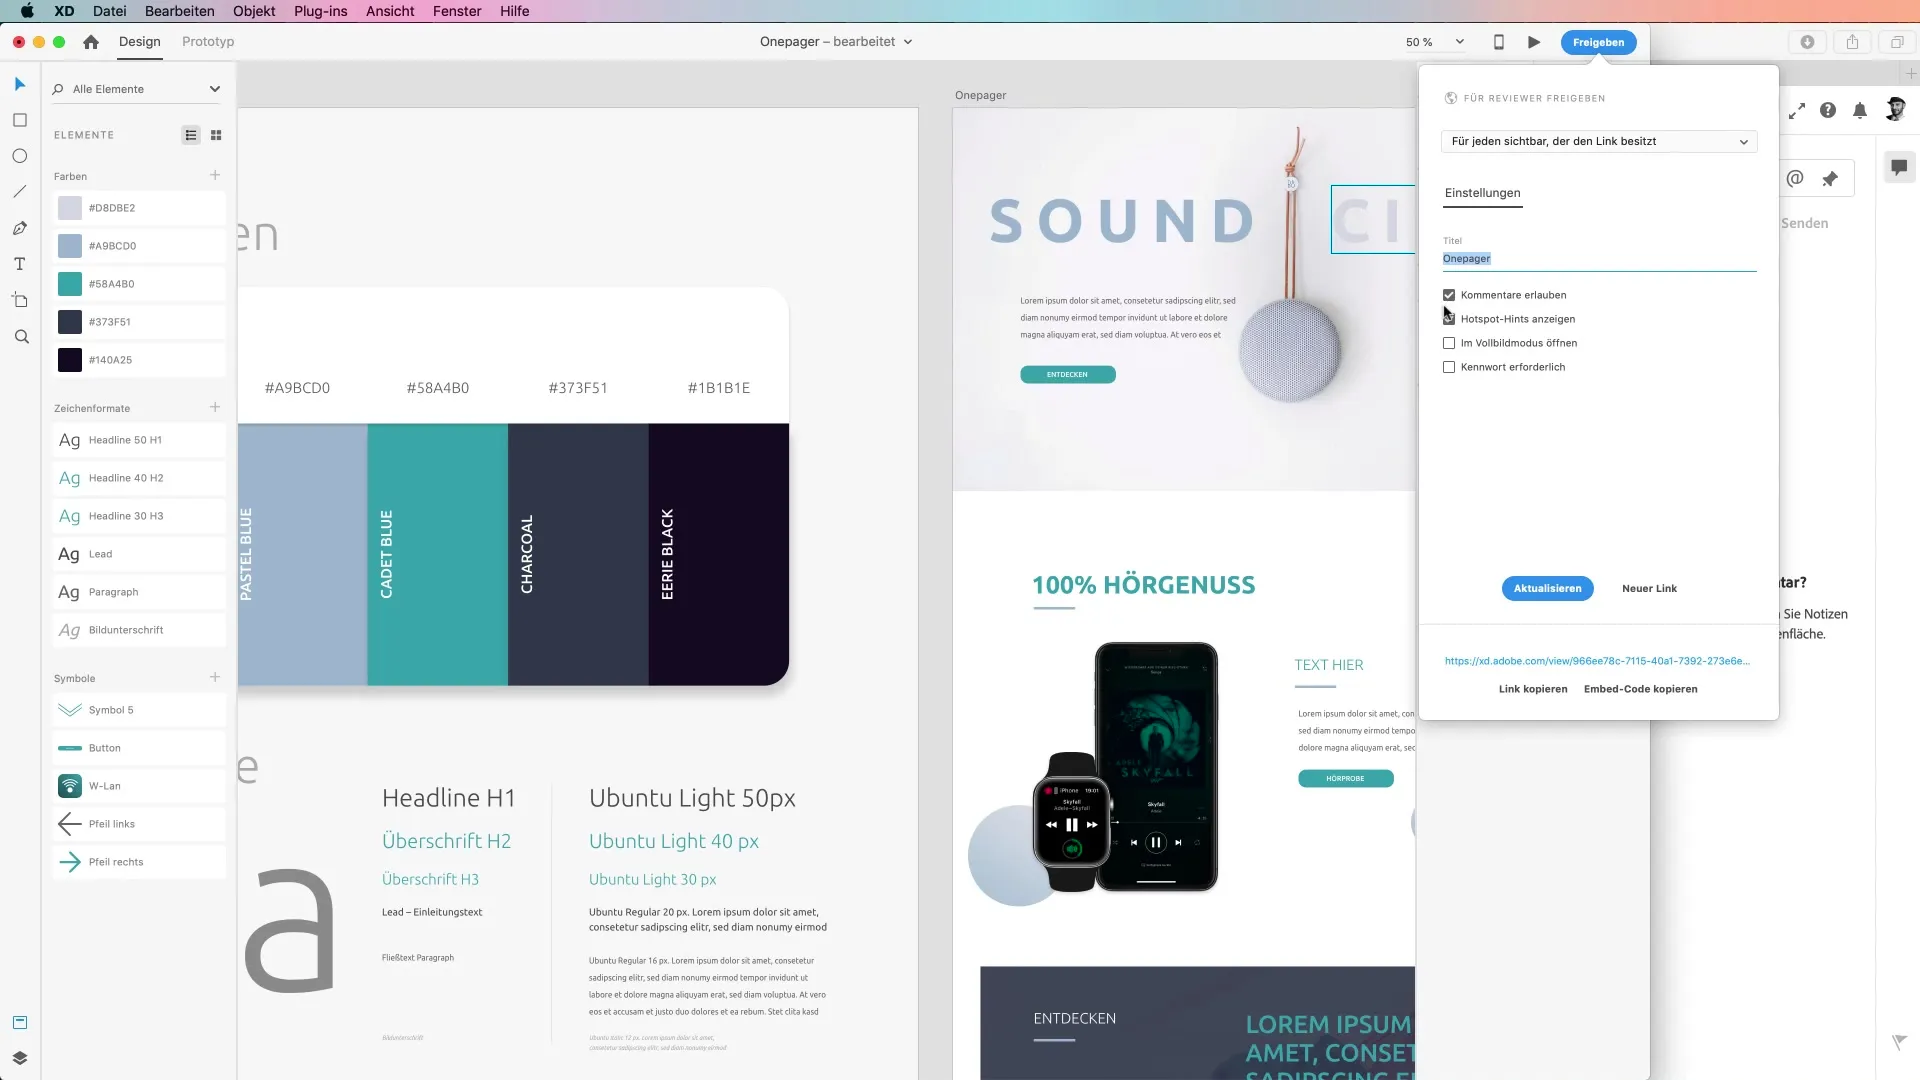Open the Datei menu
This screenshot has height=1080, width=1920.
click(110, 11)
